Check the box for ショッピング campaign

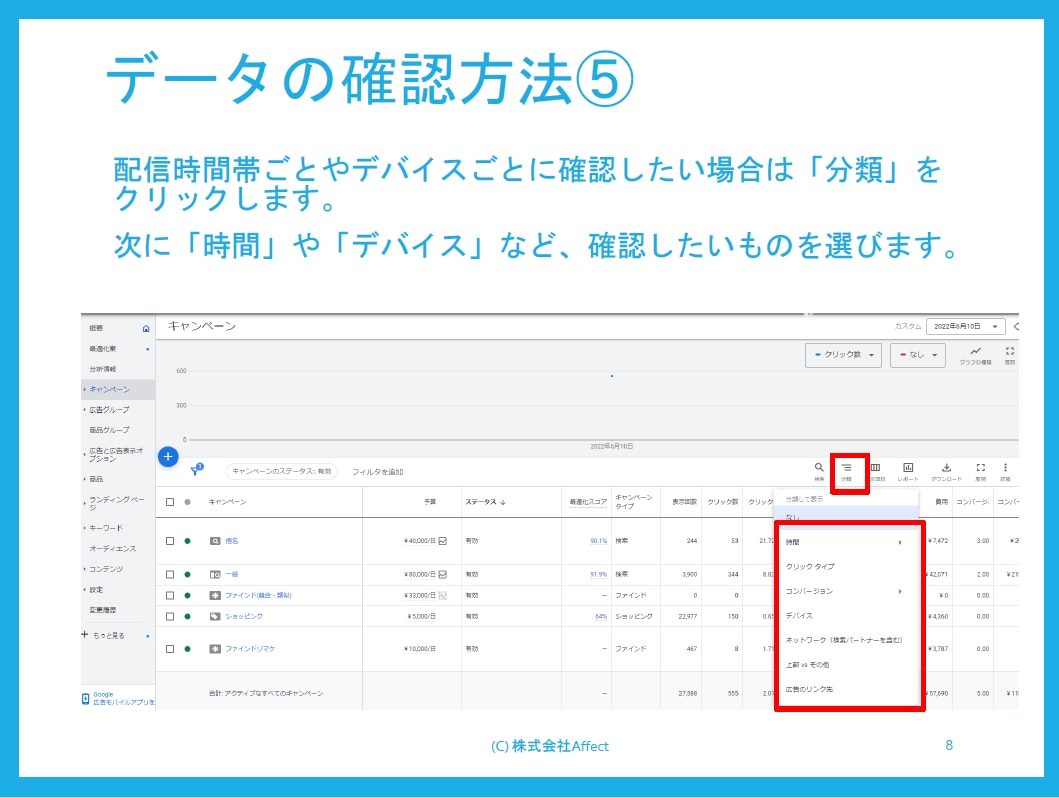(x=170, y=616)
